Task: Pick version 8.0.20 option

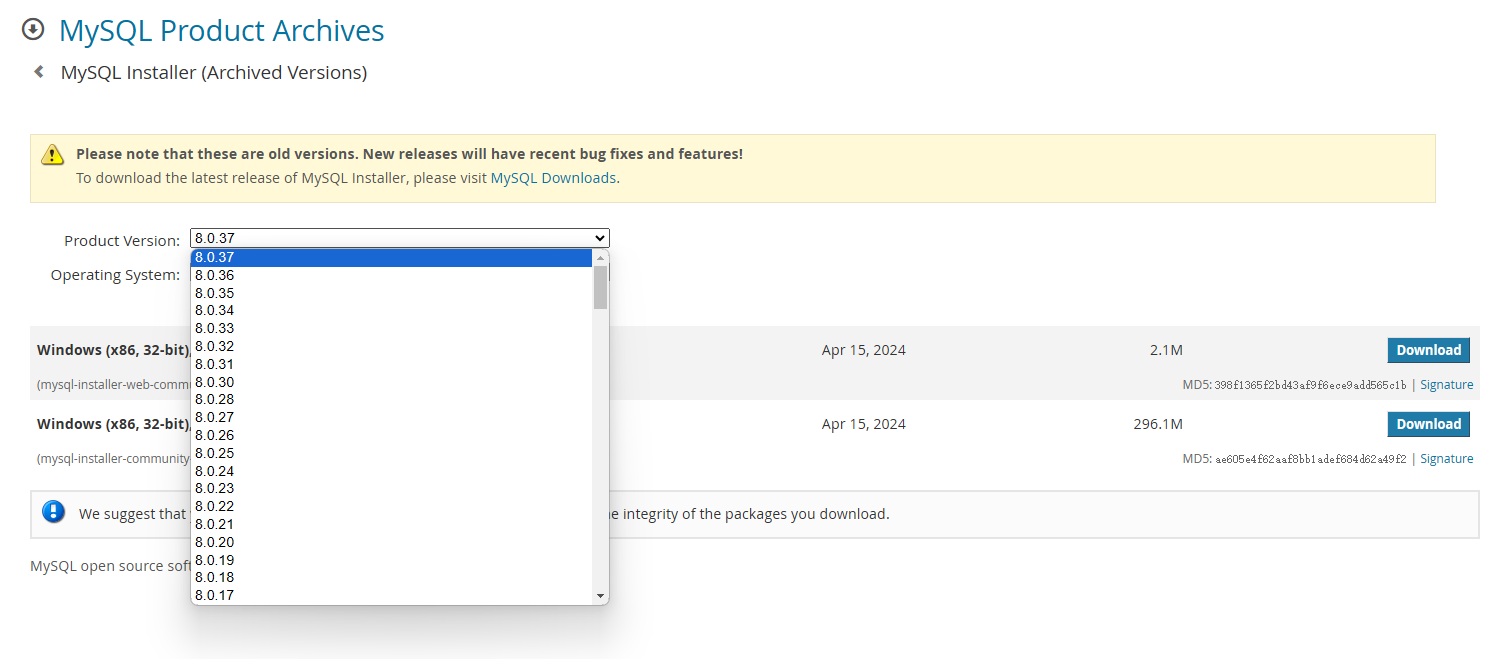Action: 391,542
